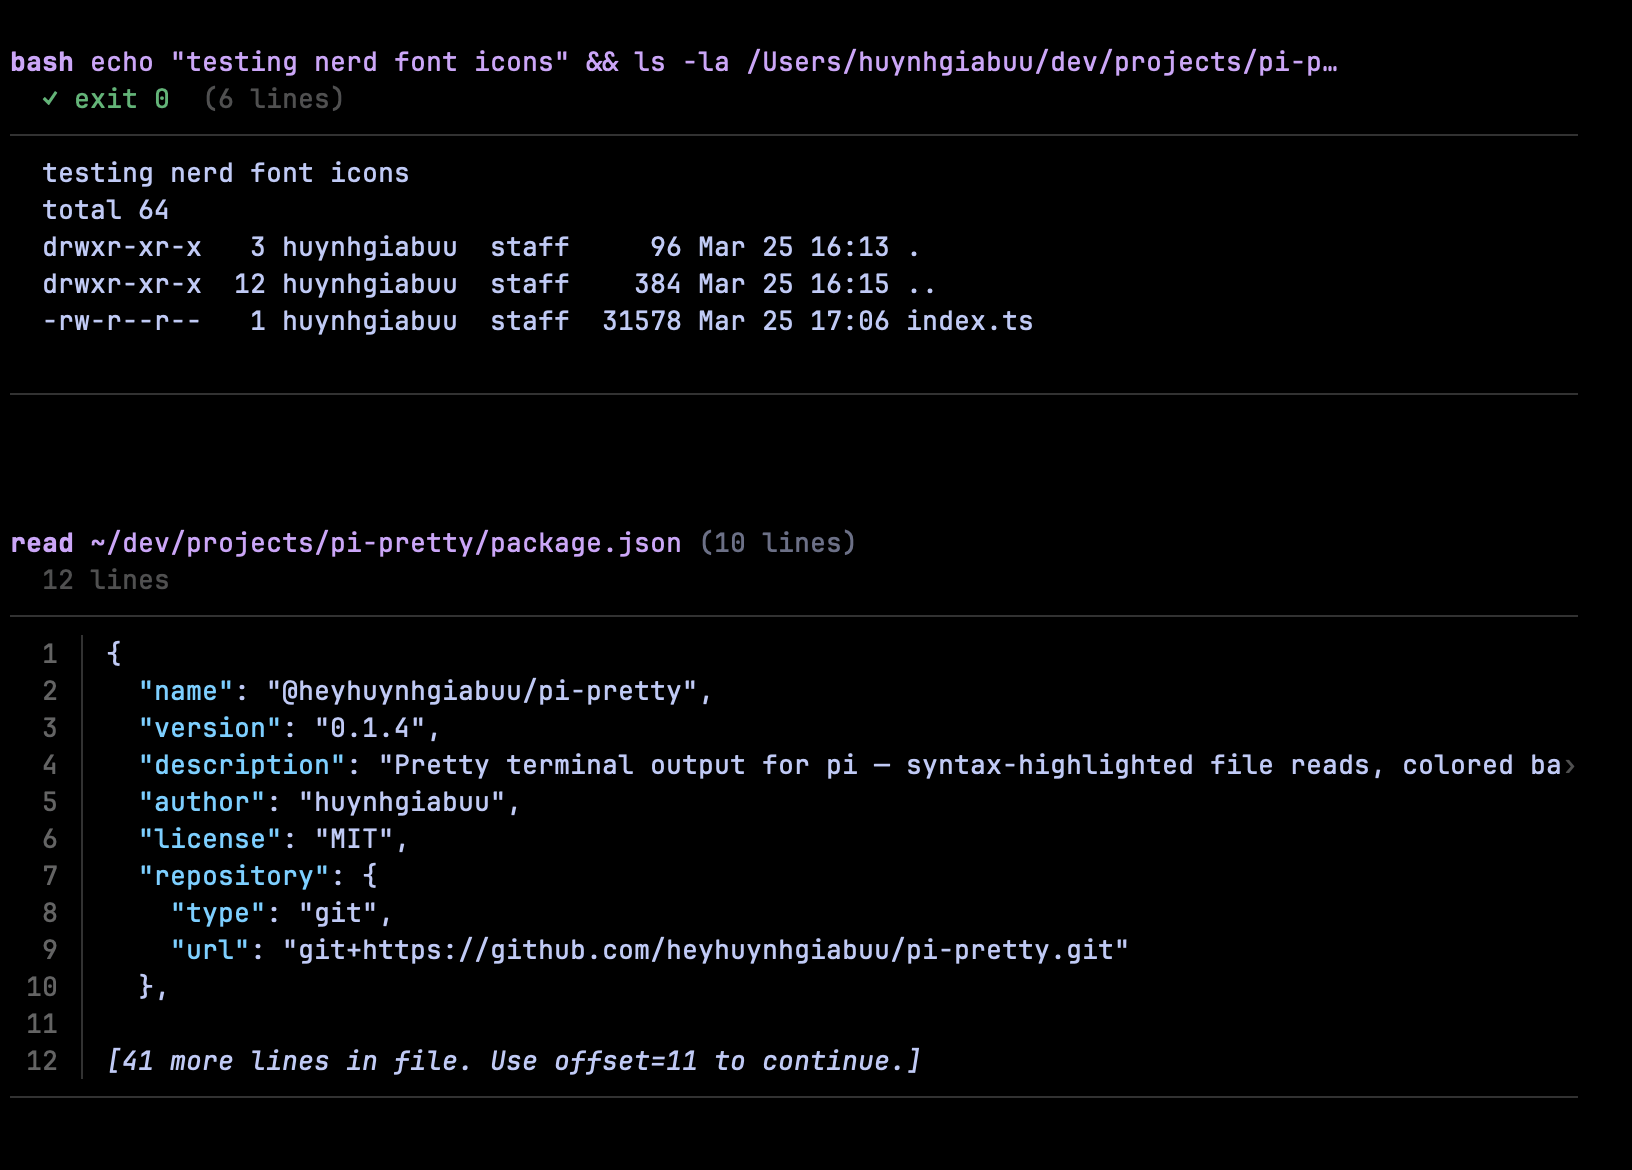Click the read label above package.json output
The height and width of the screenshot is (1170, 1632).
tap(41, 542)
